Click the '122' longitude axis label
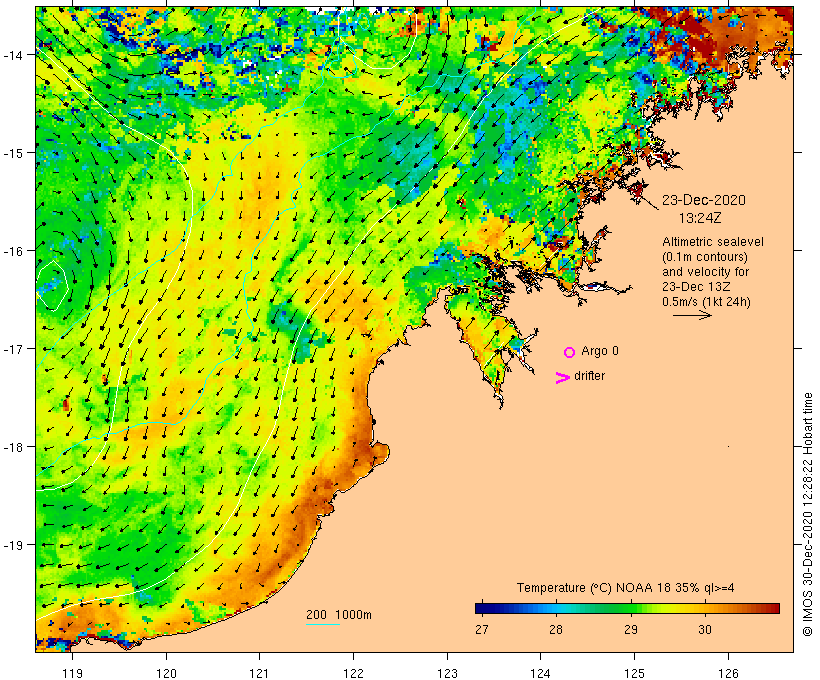820x680 pixels. point(353,673)
